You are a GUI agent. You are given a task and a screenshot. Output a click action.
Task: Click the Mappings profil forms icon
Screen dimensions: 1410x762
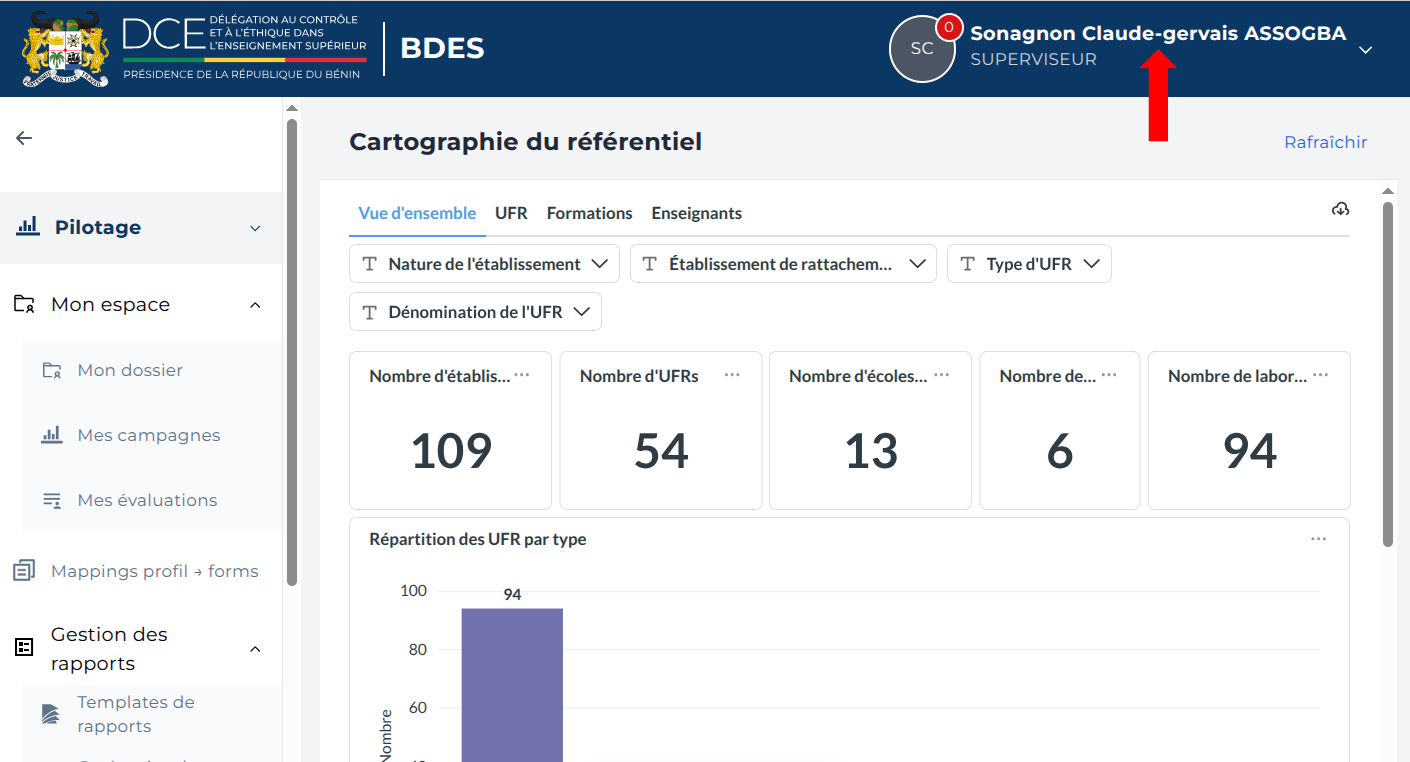coord(24,571)
